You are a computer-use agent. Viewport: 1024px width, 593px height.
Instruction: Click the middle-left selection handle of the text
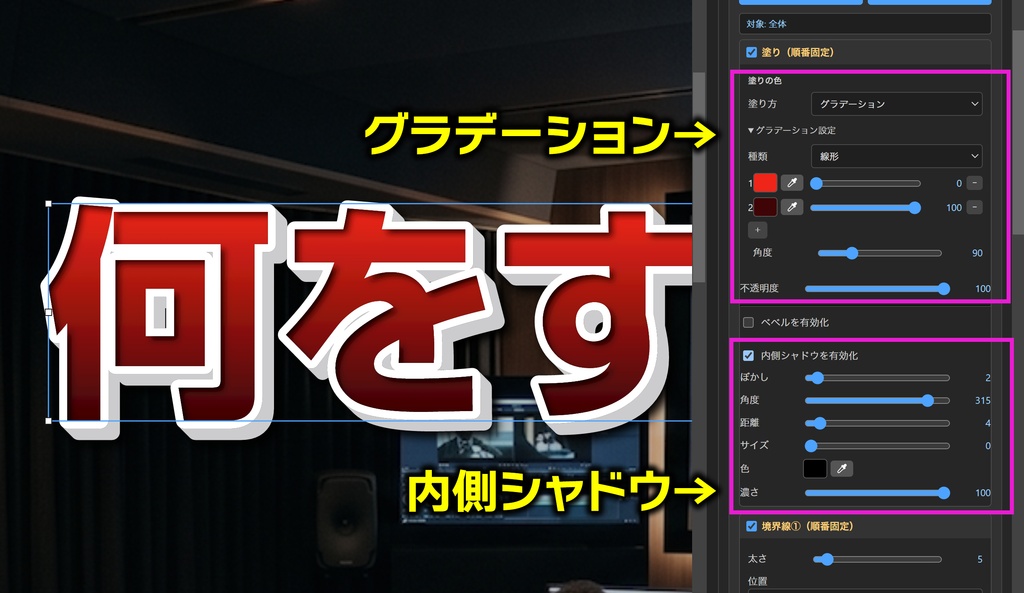pos(49,312)
